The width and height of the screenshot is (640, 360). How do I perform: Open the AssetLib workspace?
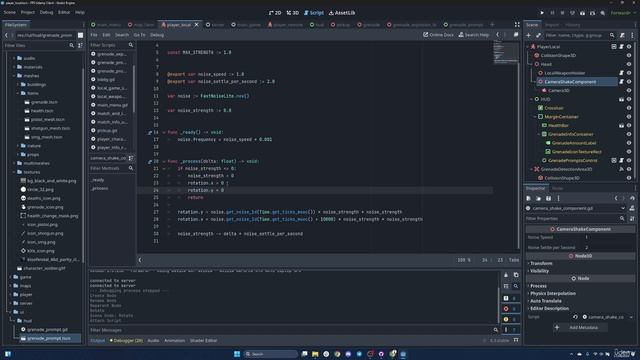[x=342, y=13]
